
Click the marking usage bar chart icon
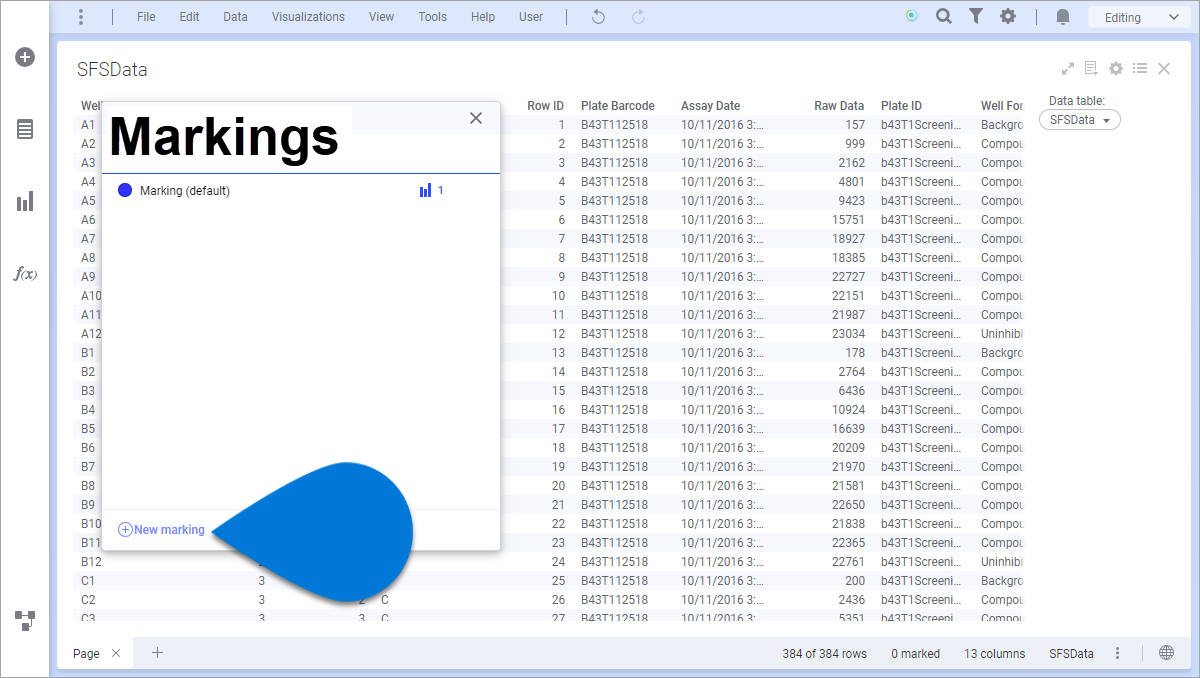[426, 190]
